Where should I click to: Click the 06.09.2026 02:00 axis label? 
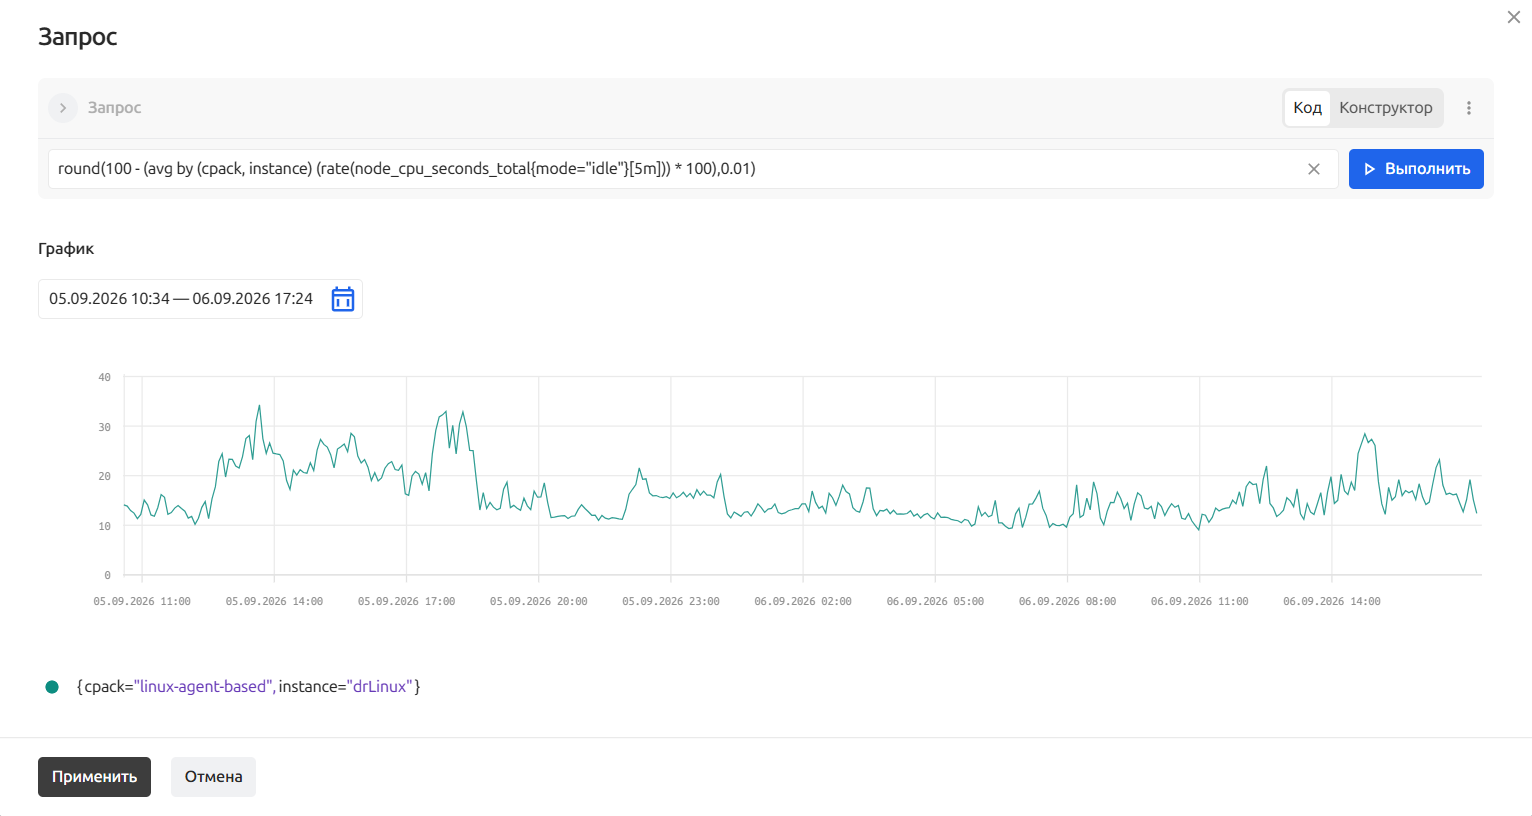803,602
